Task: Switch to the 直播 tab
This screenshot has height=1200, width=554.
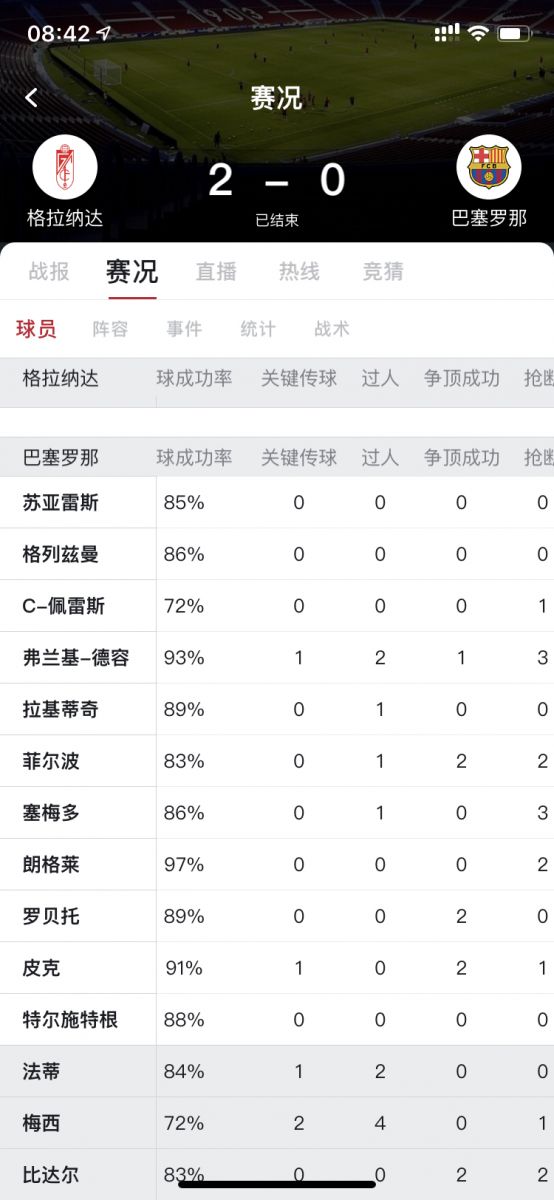Action: [x=216, y=271]
